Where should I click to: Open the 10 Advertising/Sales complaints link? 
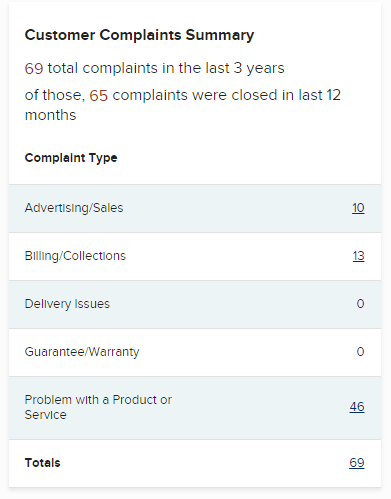coord(358,208)
